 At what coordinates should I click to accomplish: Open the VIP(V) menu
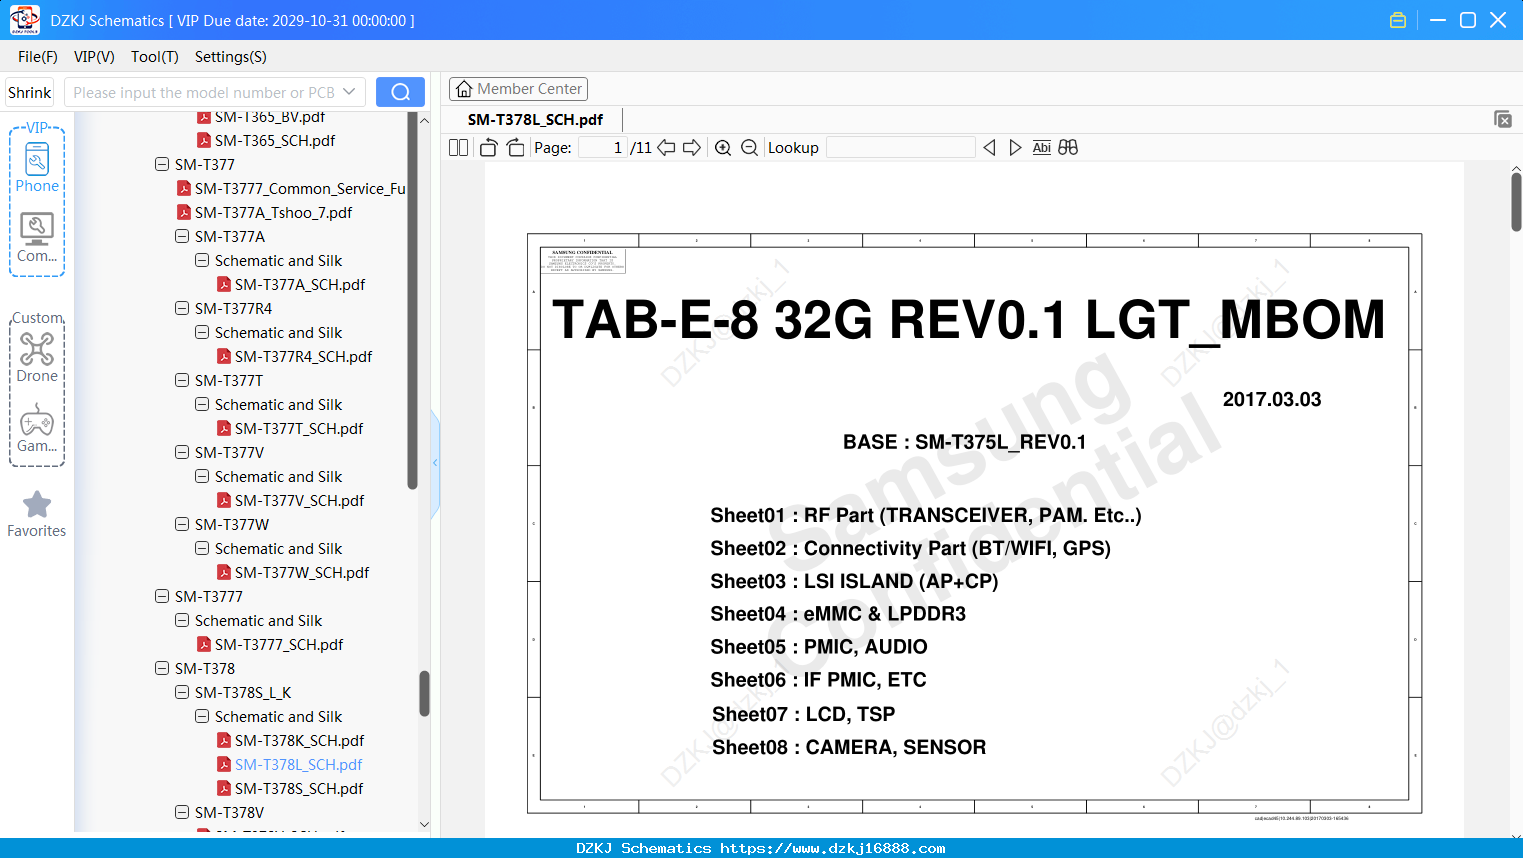(94, 57)
